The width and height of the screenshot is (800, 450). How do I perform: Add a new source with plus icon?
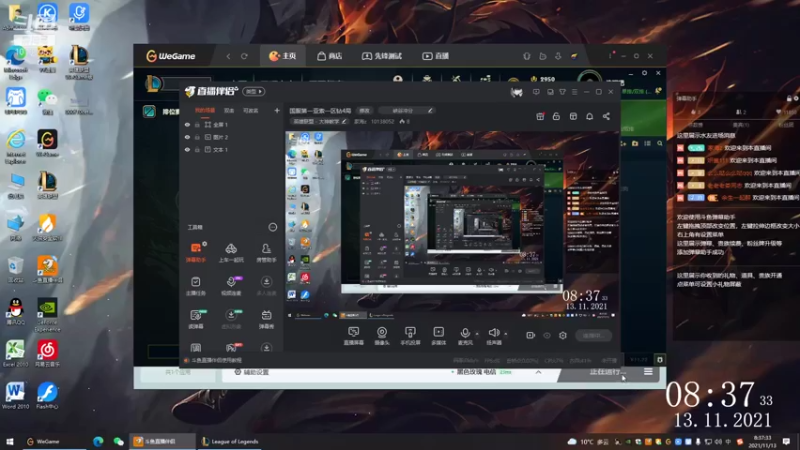click(277, 110)
